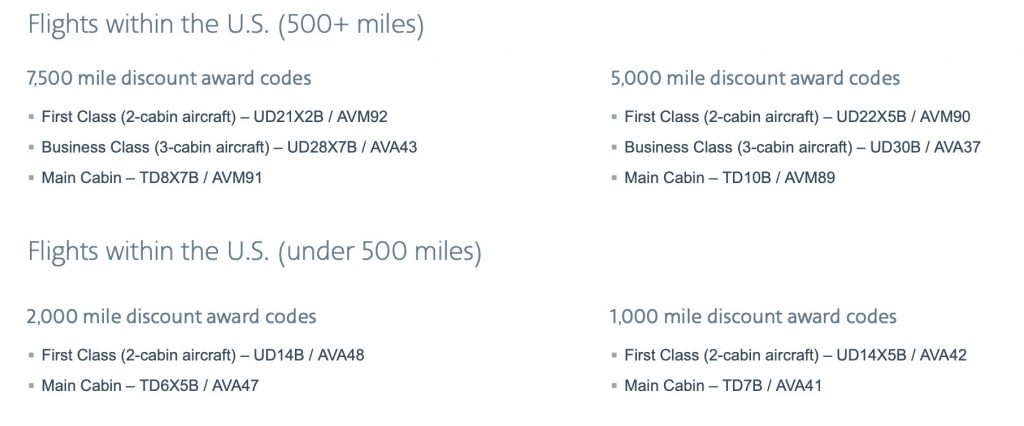Select the '7,500 mile discount award codes' subheading
This screenshot has width=1024, height=426.
point(169,78)
